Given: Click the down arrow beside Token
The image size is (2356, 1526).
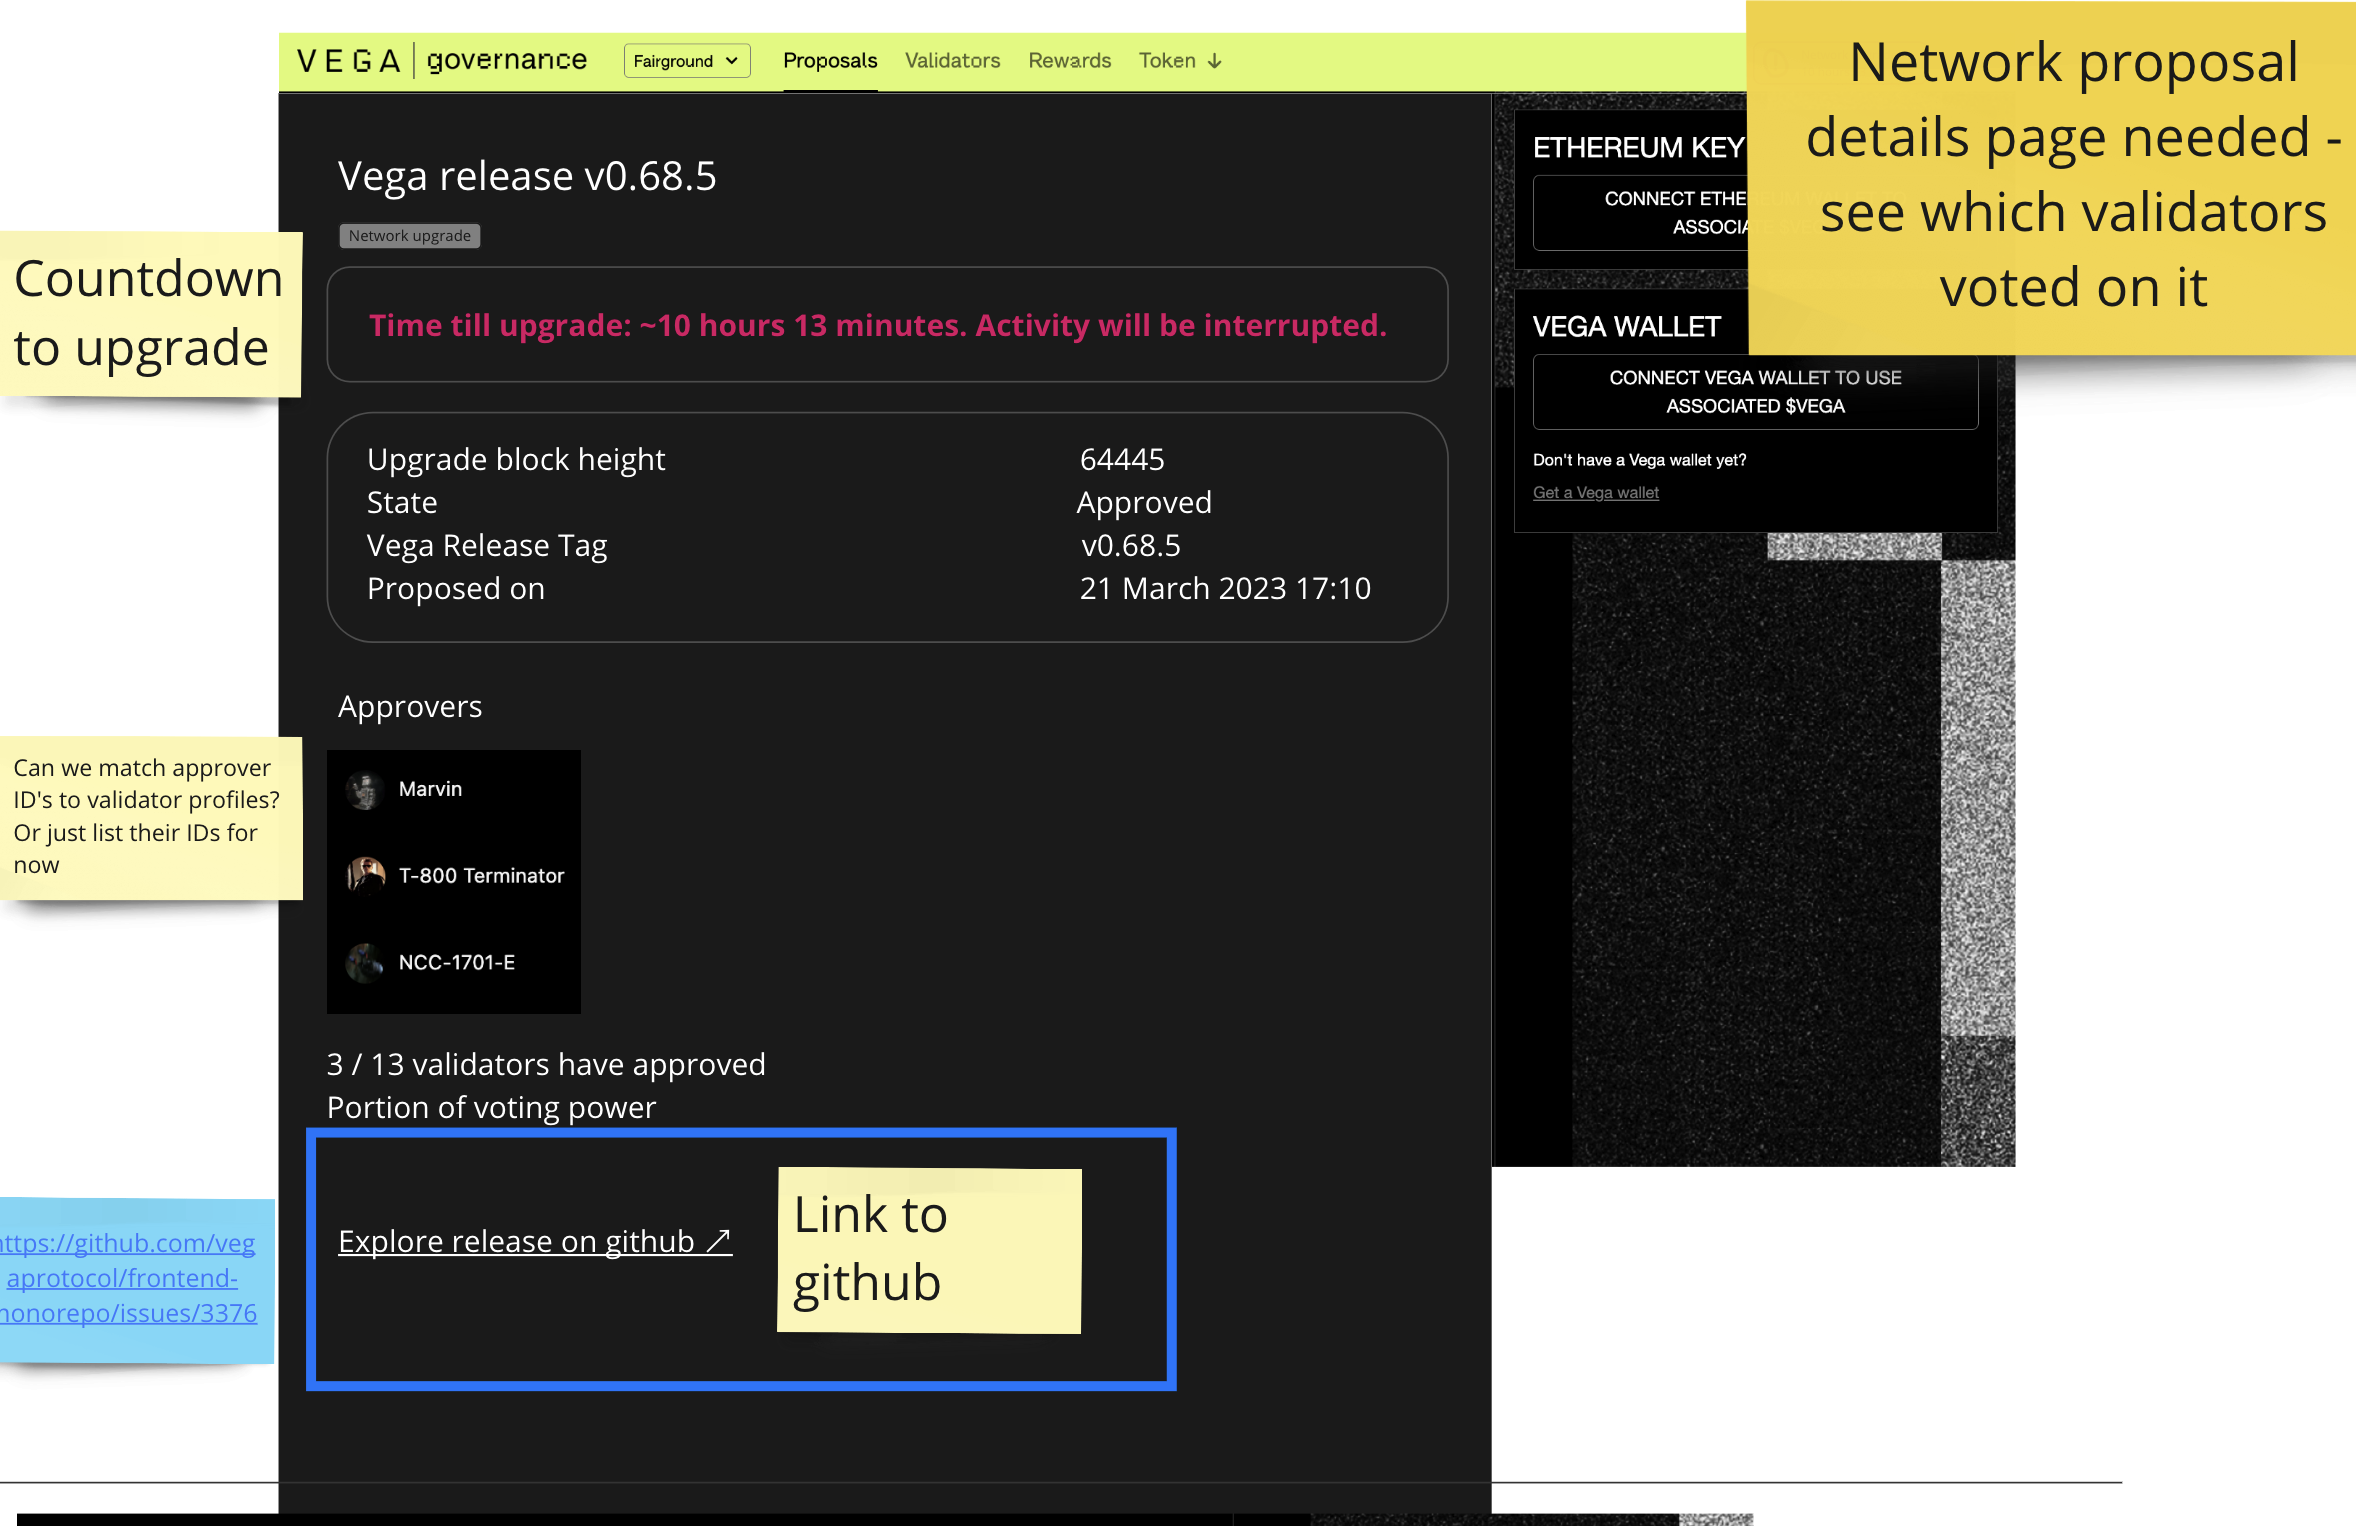Looking at the screenshot, I should (1213, 61).
